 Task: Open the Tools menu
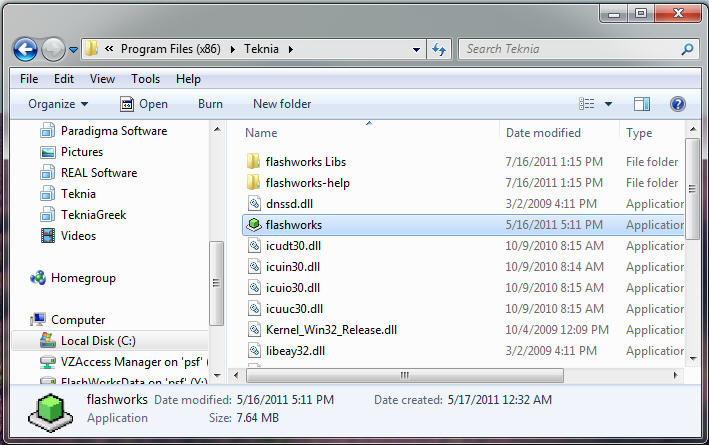click(145, 78)
